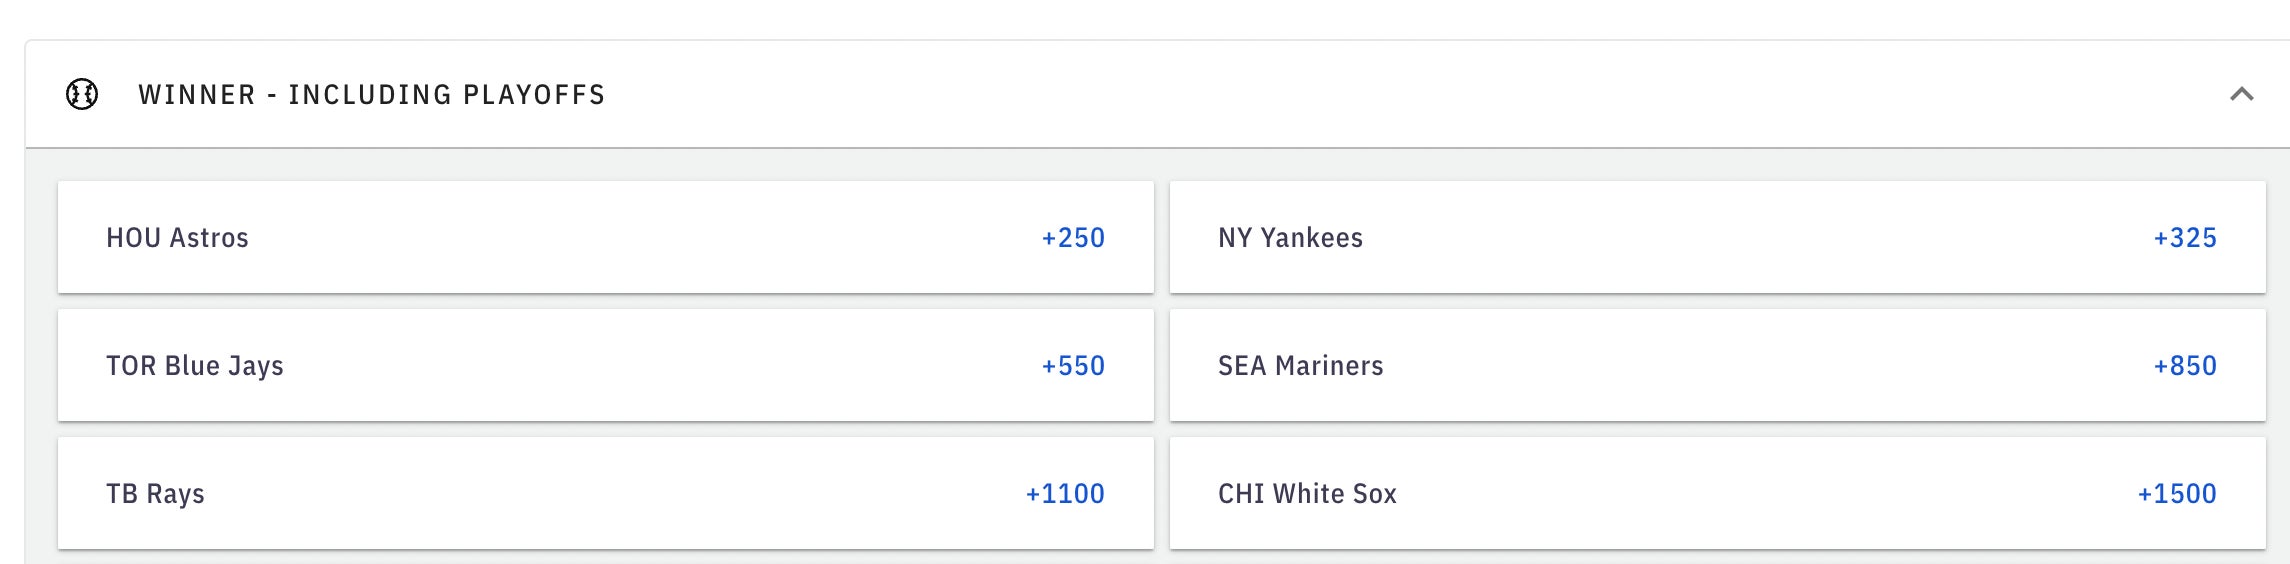Viewport: 2290px width, 564px height.
Task: Click the middle of the Yankees bet card
Action: point(1717,238)
